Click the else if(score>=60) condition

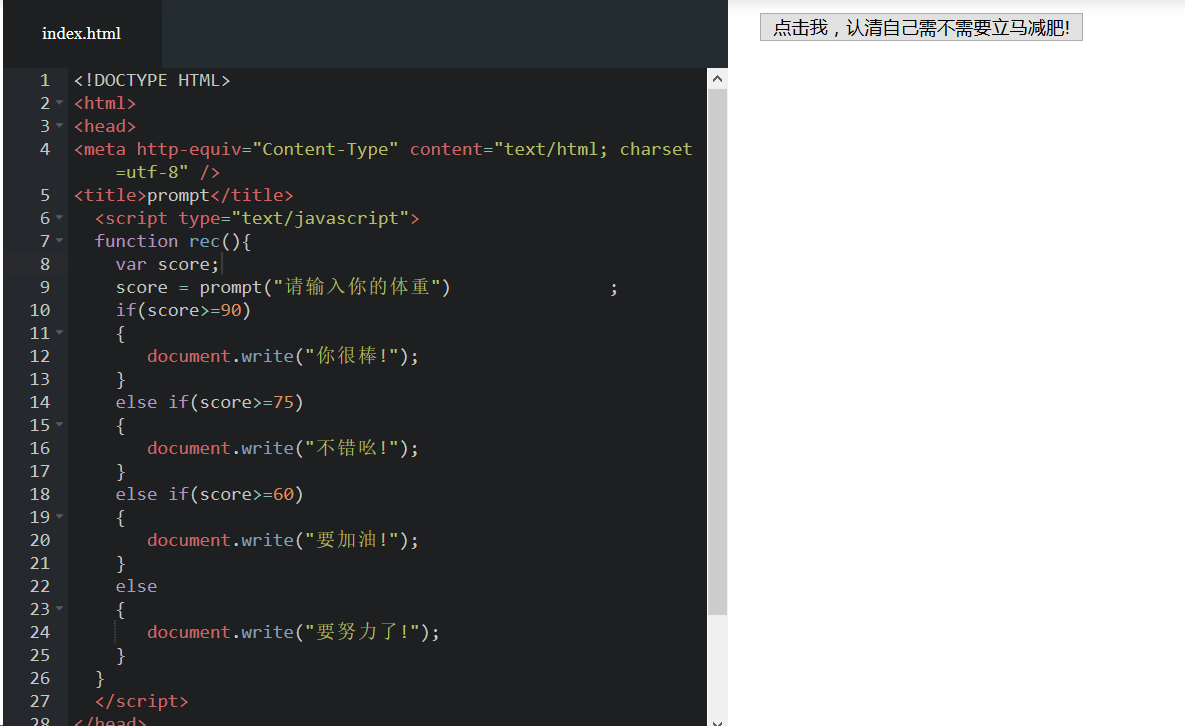pyautogui.click(x=209, y=494)
